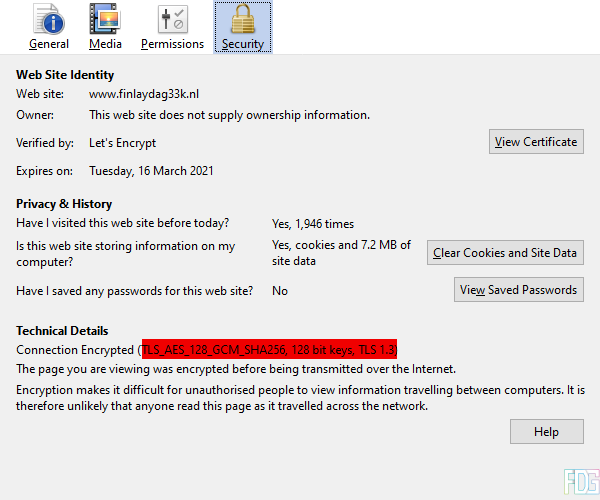Click the cookies and 7.2 MB text
This screenshot has height=500, width=600.
tap(340, 253)
